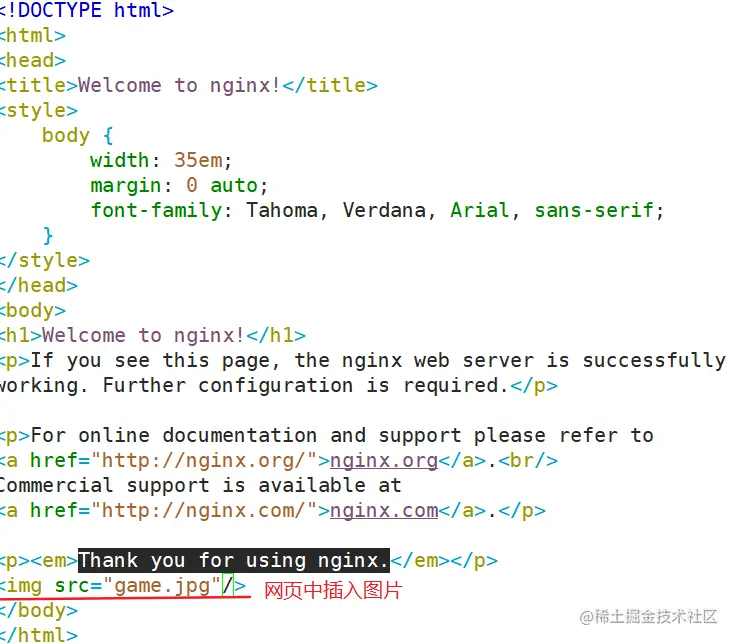Viewport: 736px width, 644px height.
Task: Click the closing CSS brace '}'
Action: (x=48, y=235)
